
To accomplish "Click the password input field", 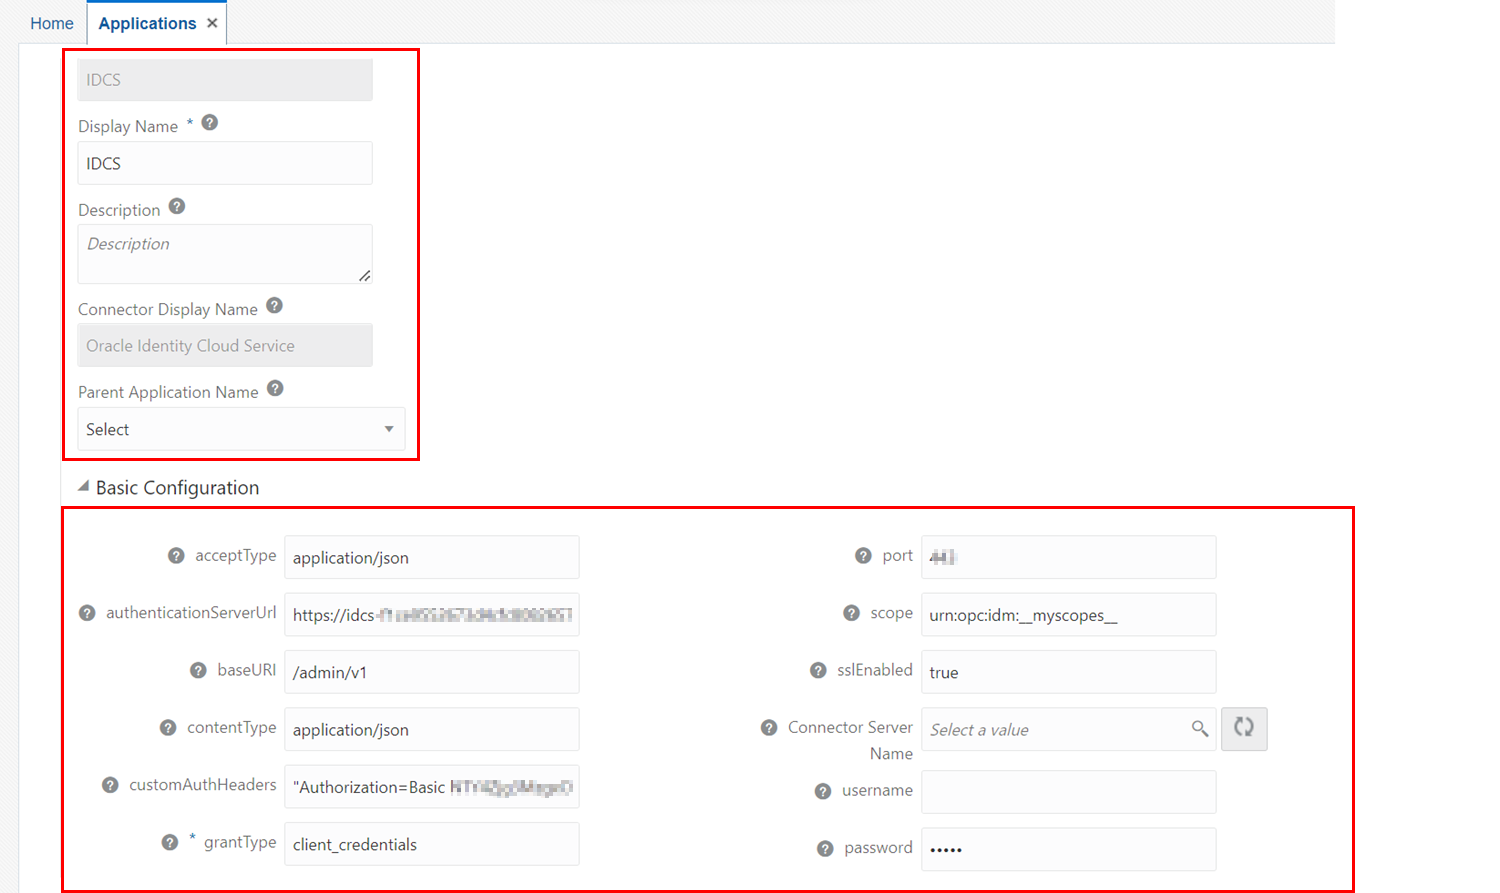I will click(x=1069, y=849).
